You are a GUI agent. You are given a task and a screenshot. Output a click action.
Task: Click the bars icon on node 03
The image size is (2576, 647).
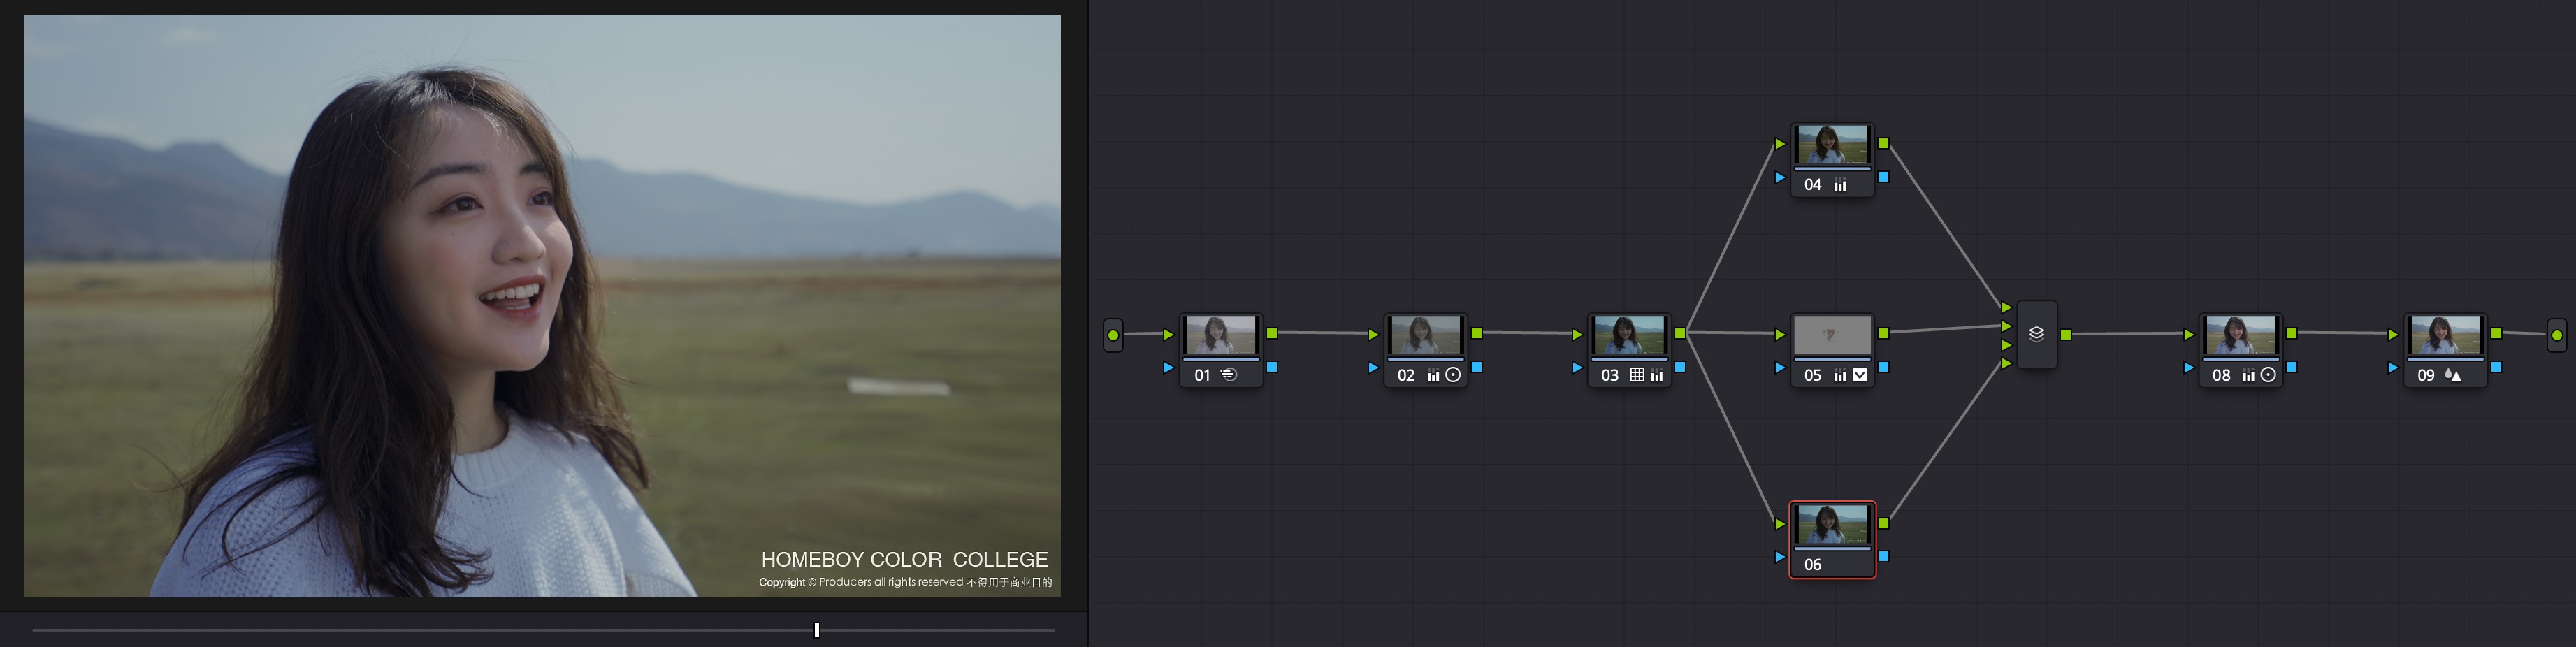point(1657,375)
